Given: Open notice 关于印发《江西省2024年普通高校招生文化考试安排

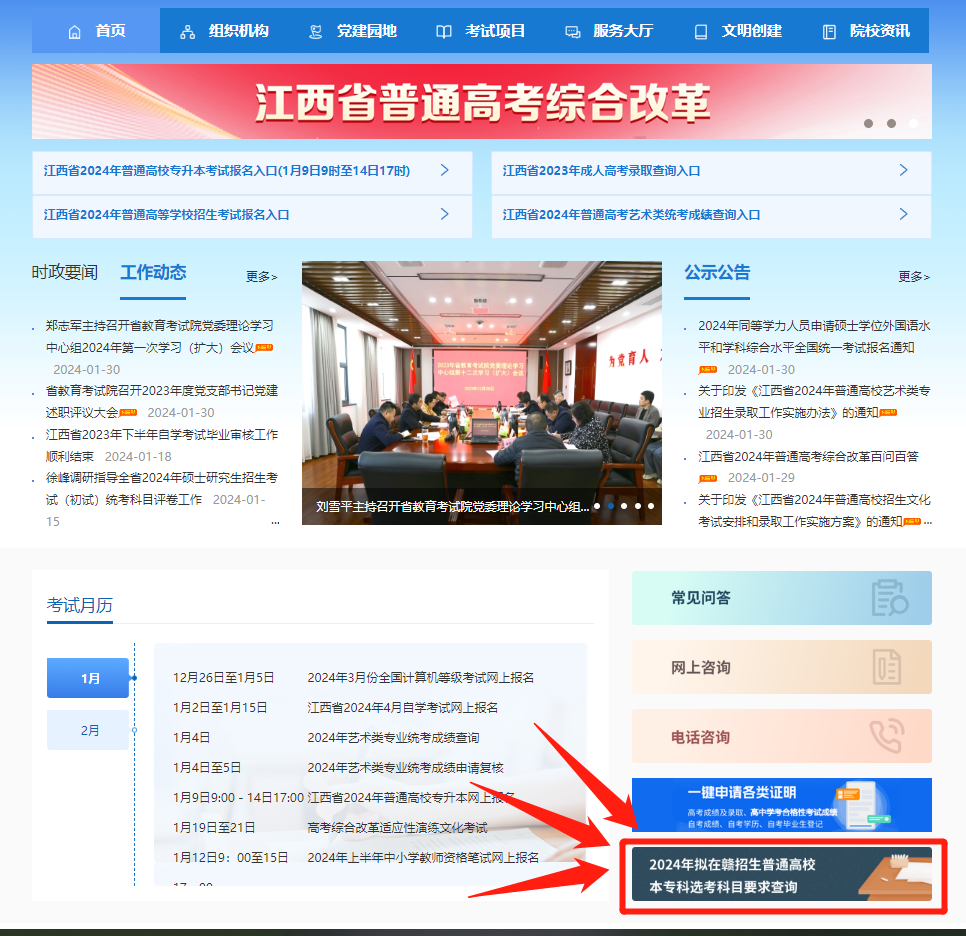Looking at the screenshot, I should [814, 510].
